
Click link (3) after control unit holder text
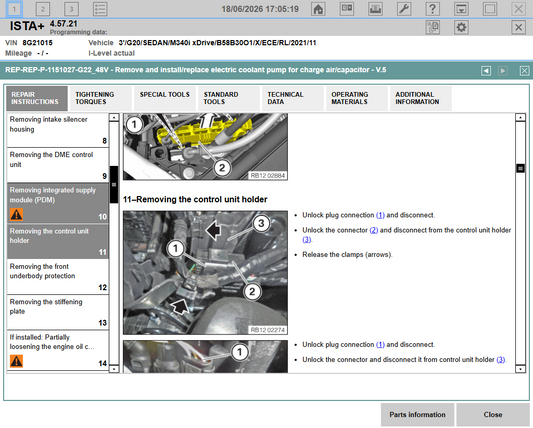pos(307,240)
